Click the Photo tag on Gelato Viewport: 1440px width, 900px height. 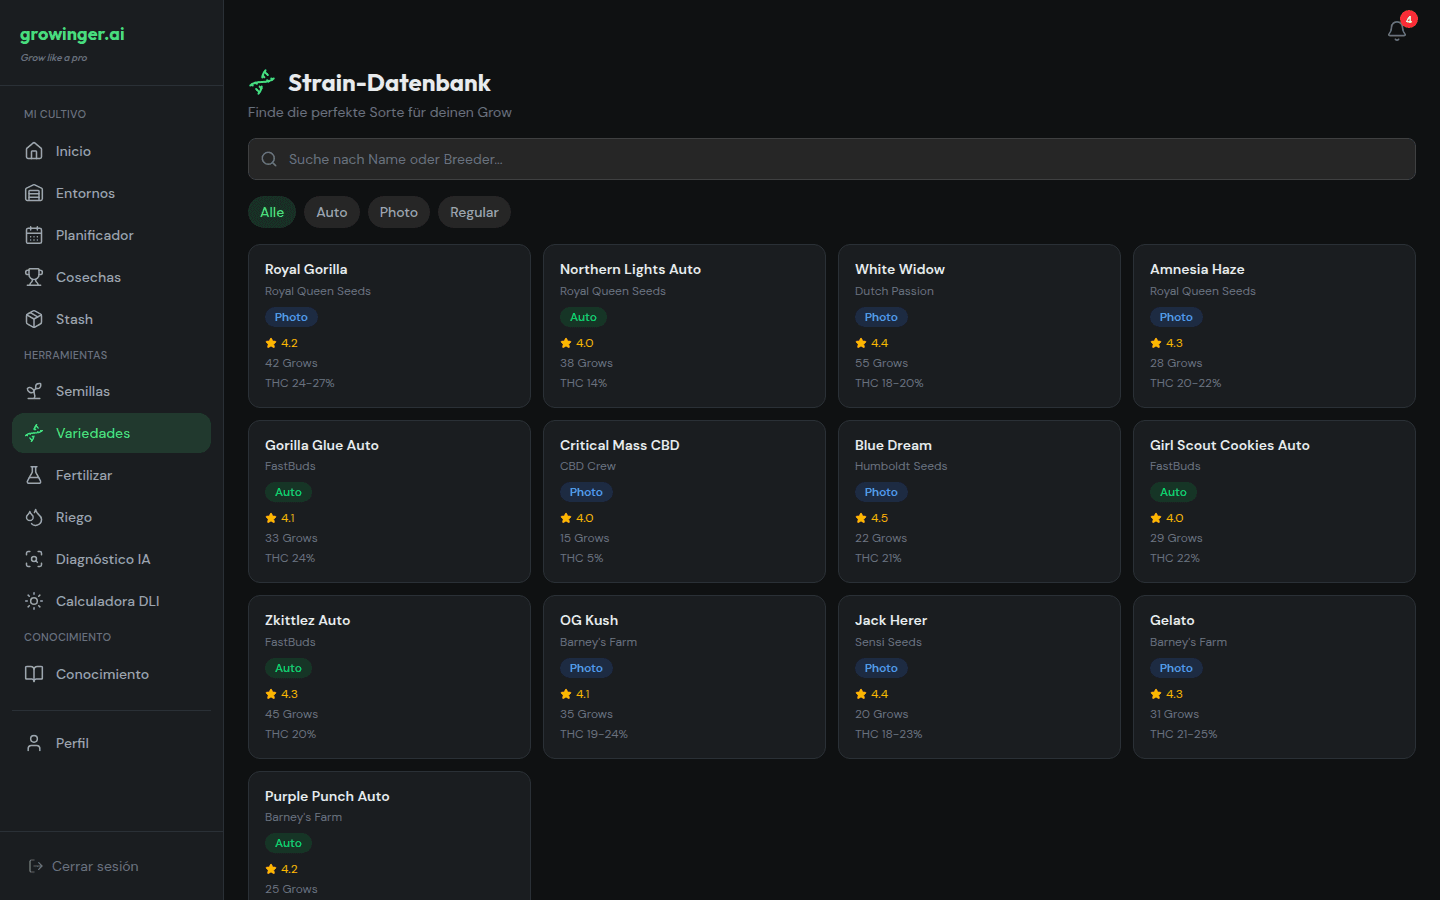point(1176,668)
